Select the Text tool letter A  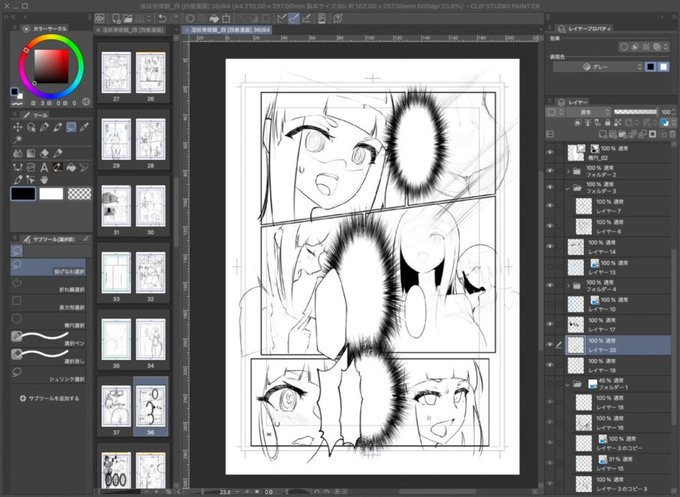click(44, 167)
